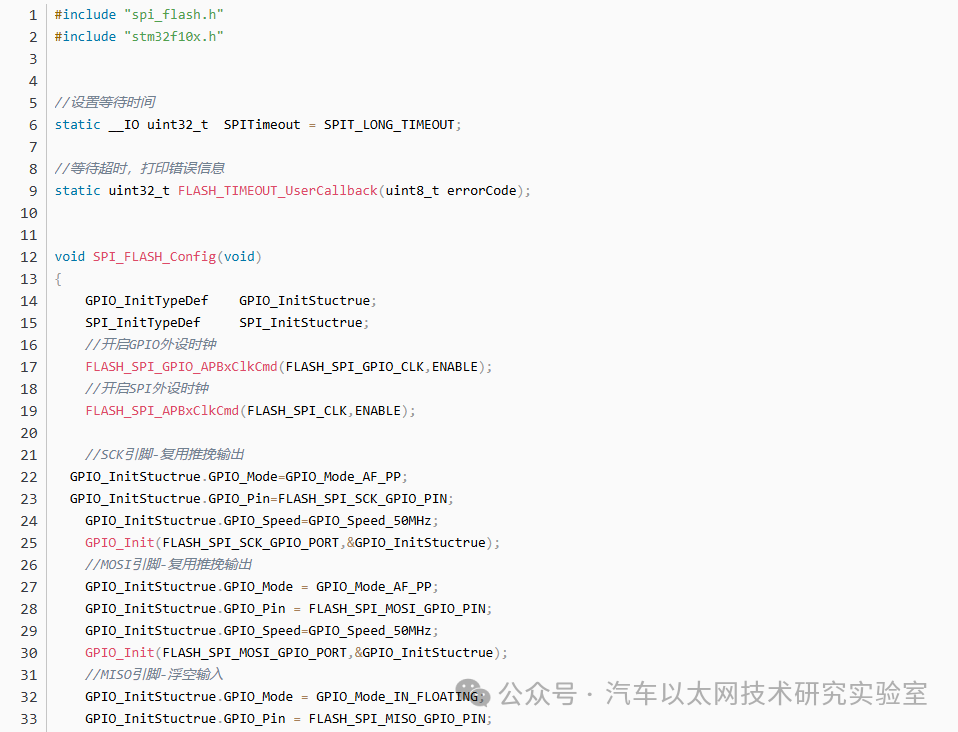Screen dimensions: 958x732
Task: Click FLASH_SPI_APBxClkCmd call on line 19
Action: coord(163,411)
